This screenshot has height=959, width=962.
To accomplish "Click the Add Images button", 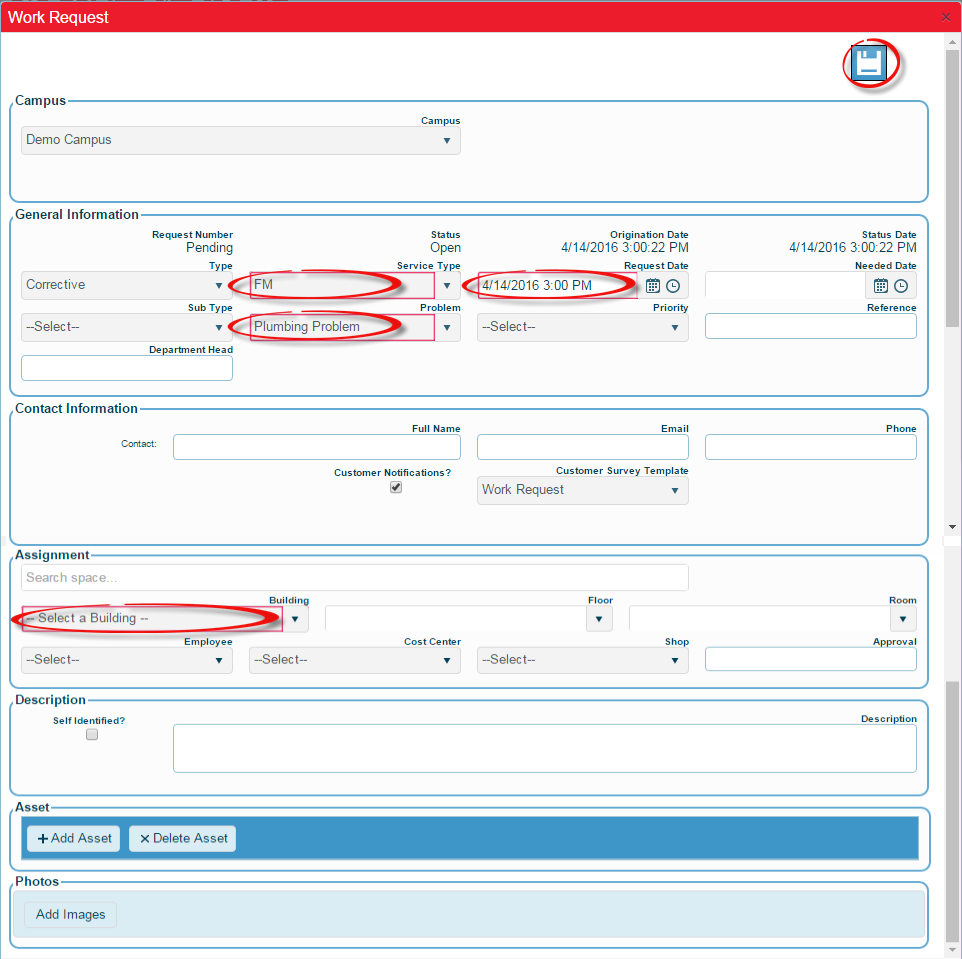I will click(70, 914).
